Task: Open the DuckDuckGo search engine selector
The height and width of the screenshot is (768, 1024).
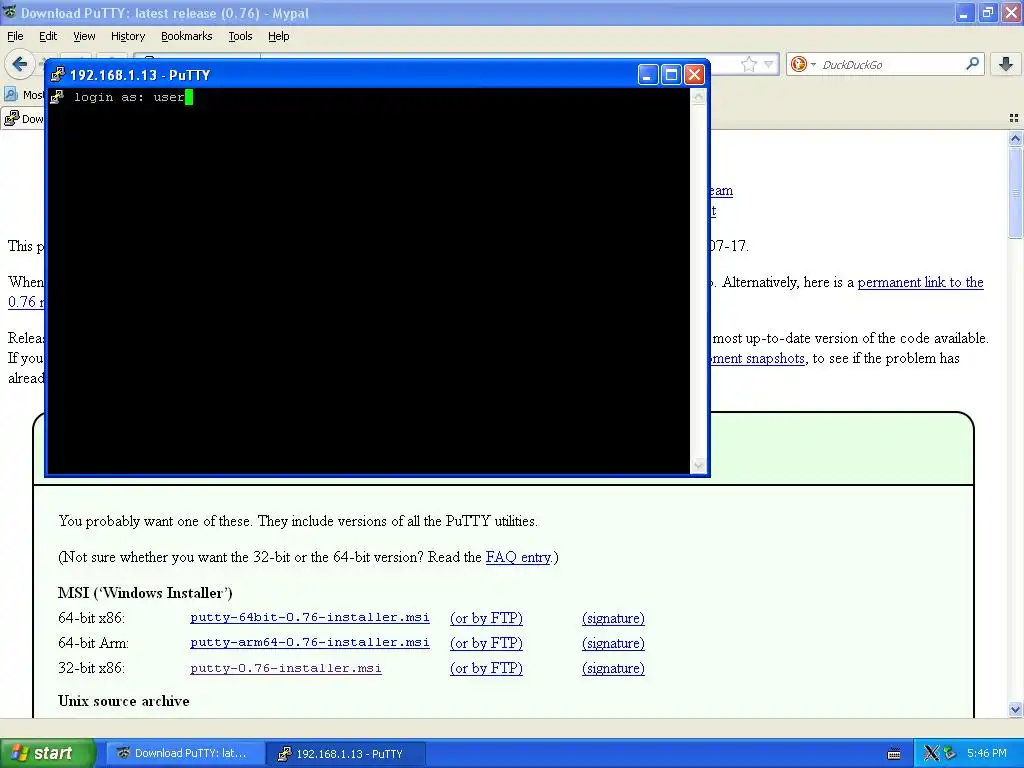Action: click(803, 64)
